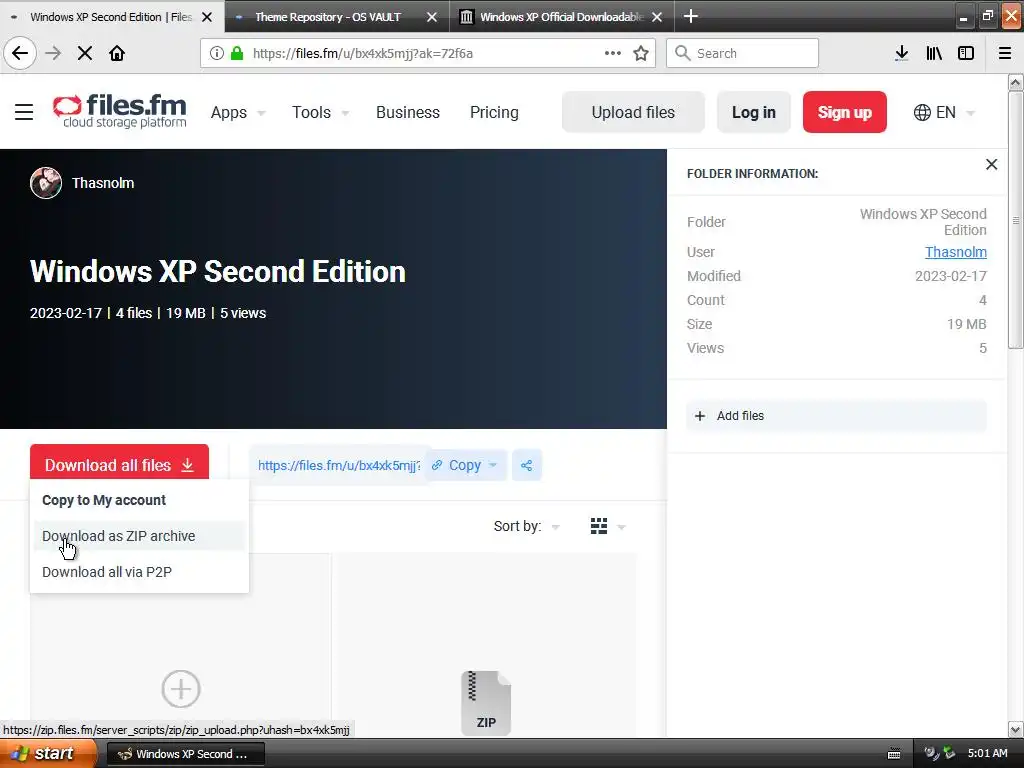Open the Business page
This screenshot has height=768, width=1024.
click(408, 112)
